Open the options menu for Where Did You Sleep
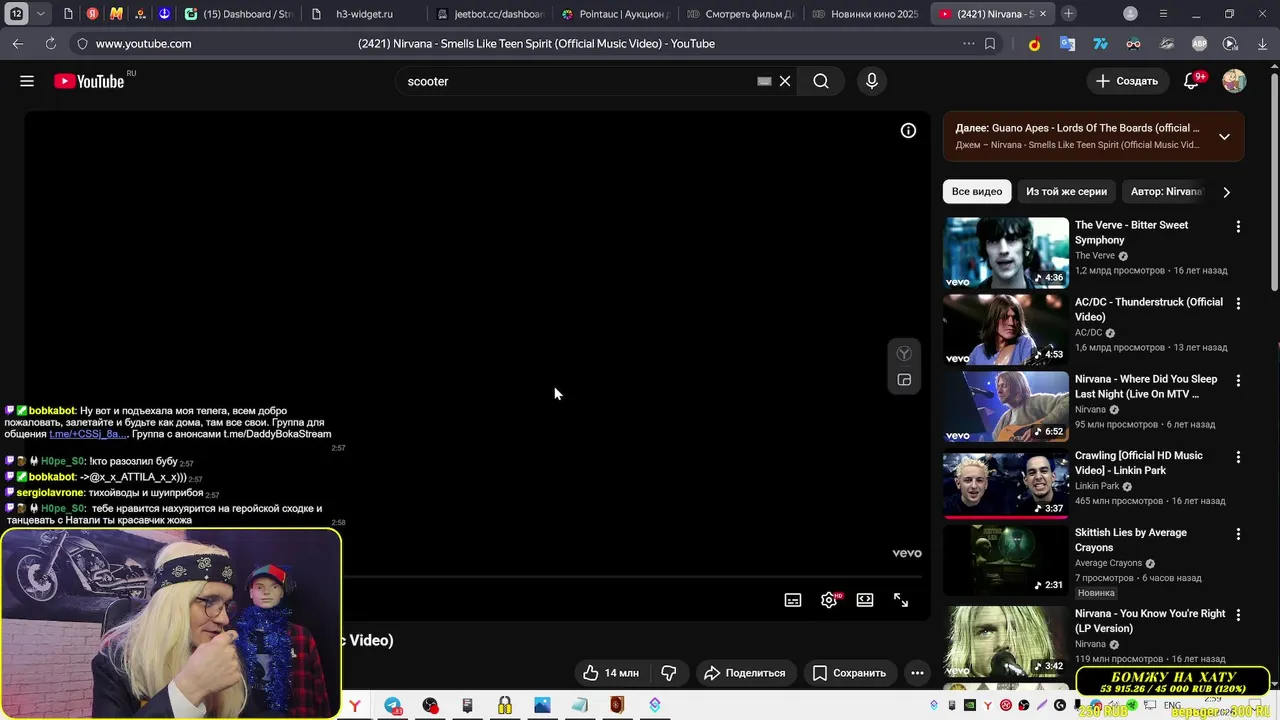Viewport: 1280px width, 720px height. point(1238,381)
